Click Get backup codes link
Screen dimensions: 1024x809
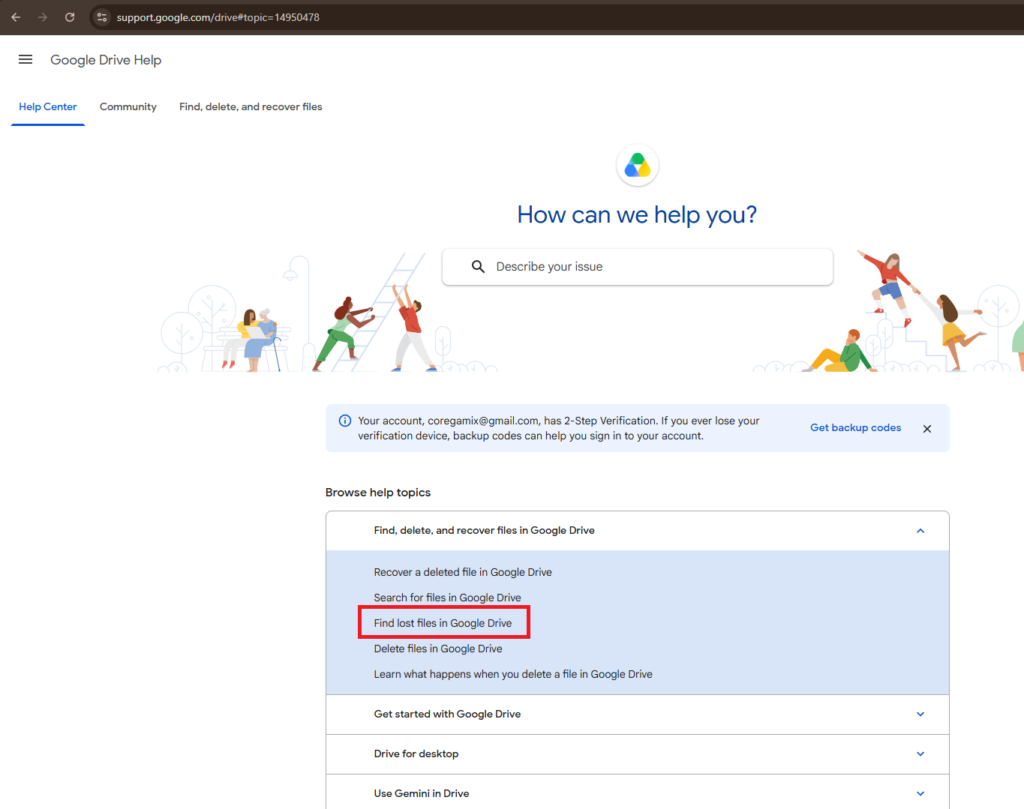(x=856, y=428)
